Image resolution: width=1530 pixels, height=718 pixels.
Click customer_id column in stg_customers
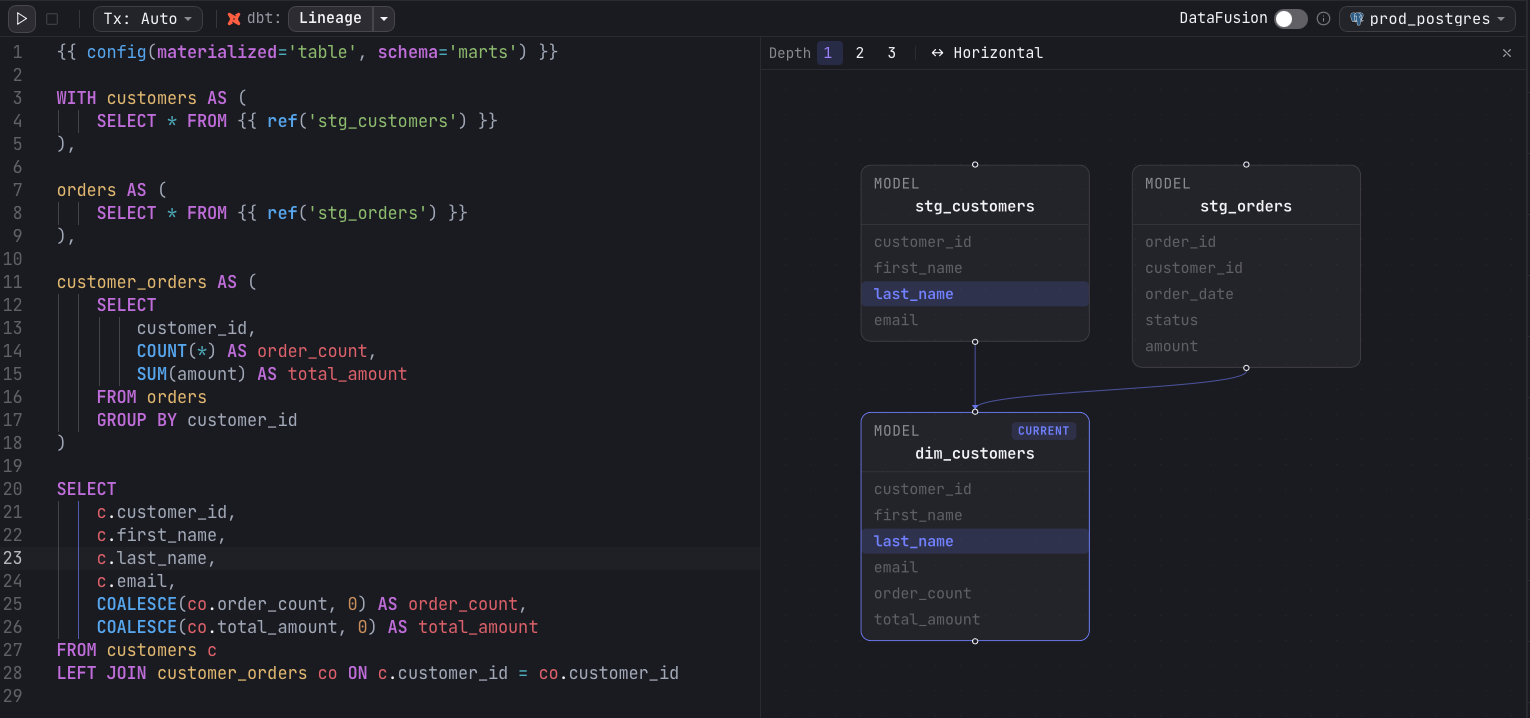pyautogui.click(x=975, y=242)
